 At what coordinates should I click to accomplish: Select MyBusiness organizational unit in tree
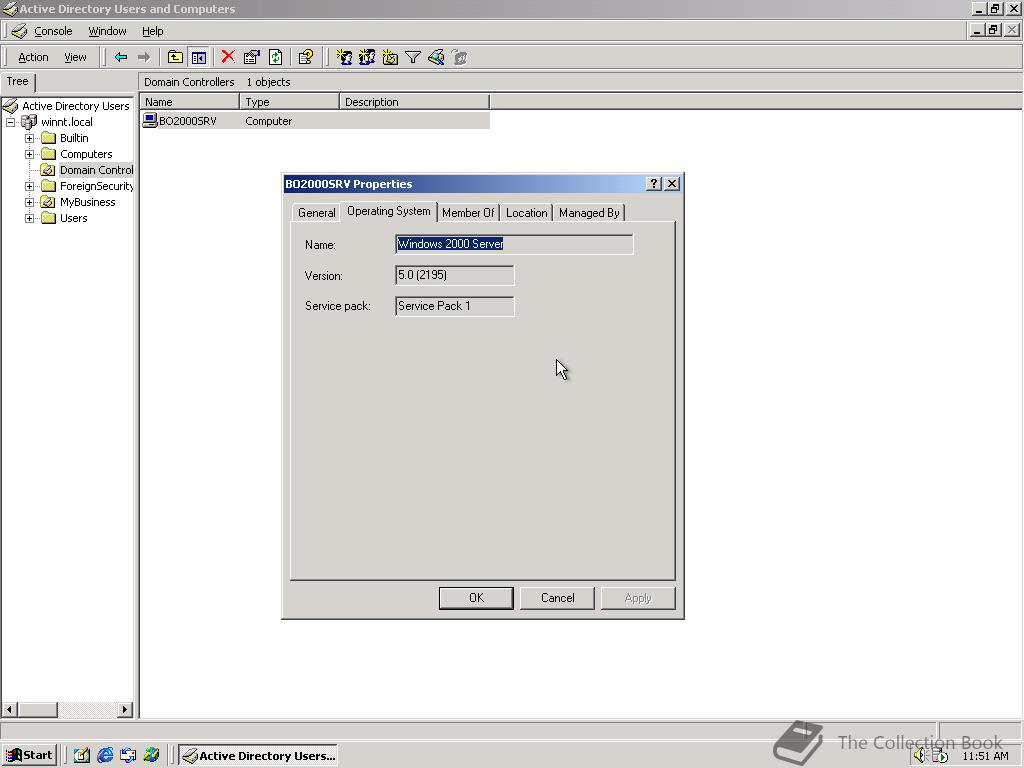pos(88,202)
